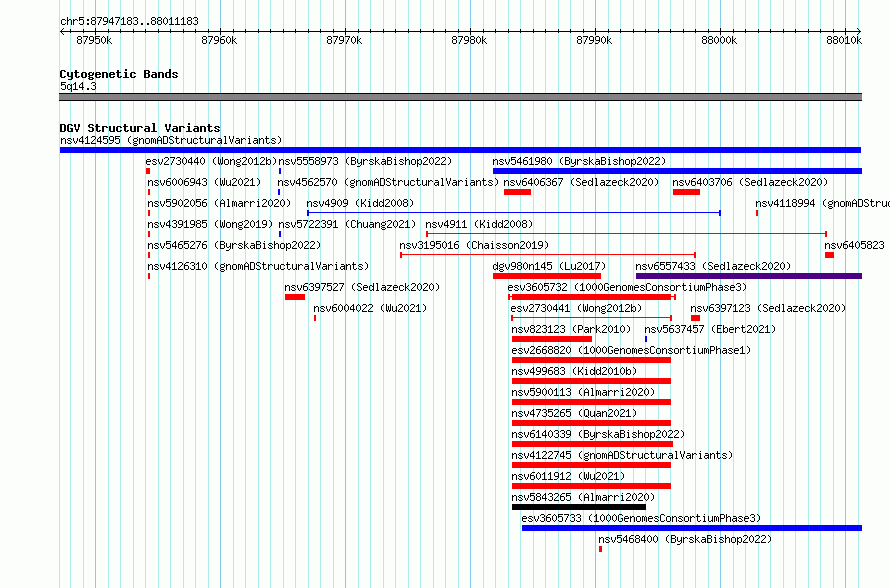Click the chr5:87947183..88011183 coordinates text

129,22
